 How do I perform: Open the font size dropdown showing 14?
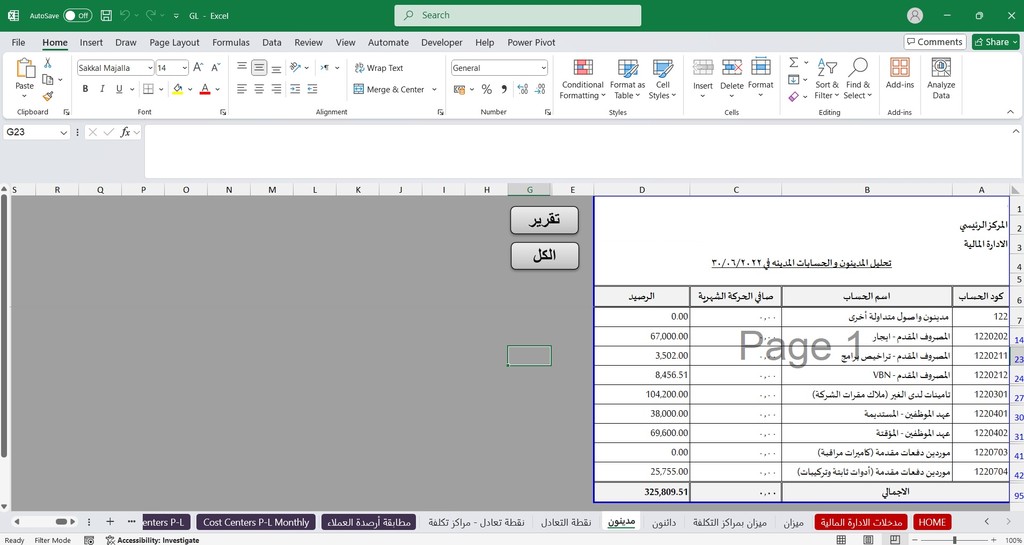185,68
